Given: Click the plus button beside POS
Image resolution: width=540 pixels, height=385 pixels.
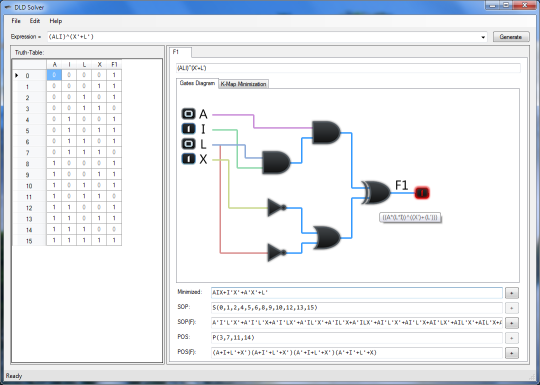Looking at the screenshot, I should click(x=512, y=338).
